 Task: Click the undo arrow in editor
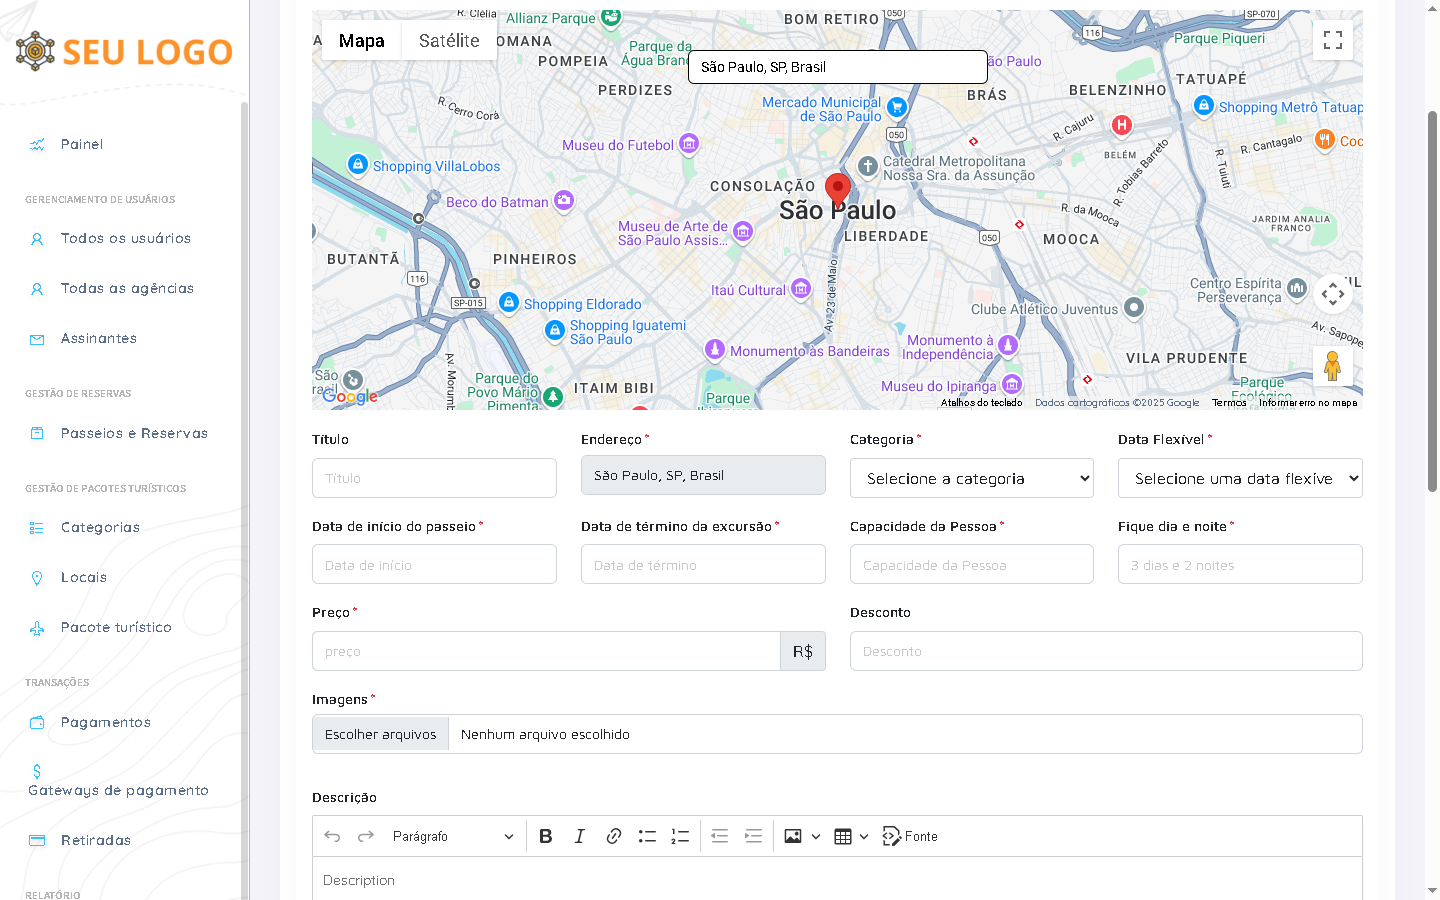click(x=332, y=836)
